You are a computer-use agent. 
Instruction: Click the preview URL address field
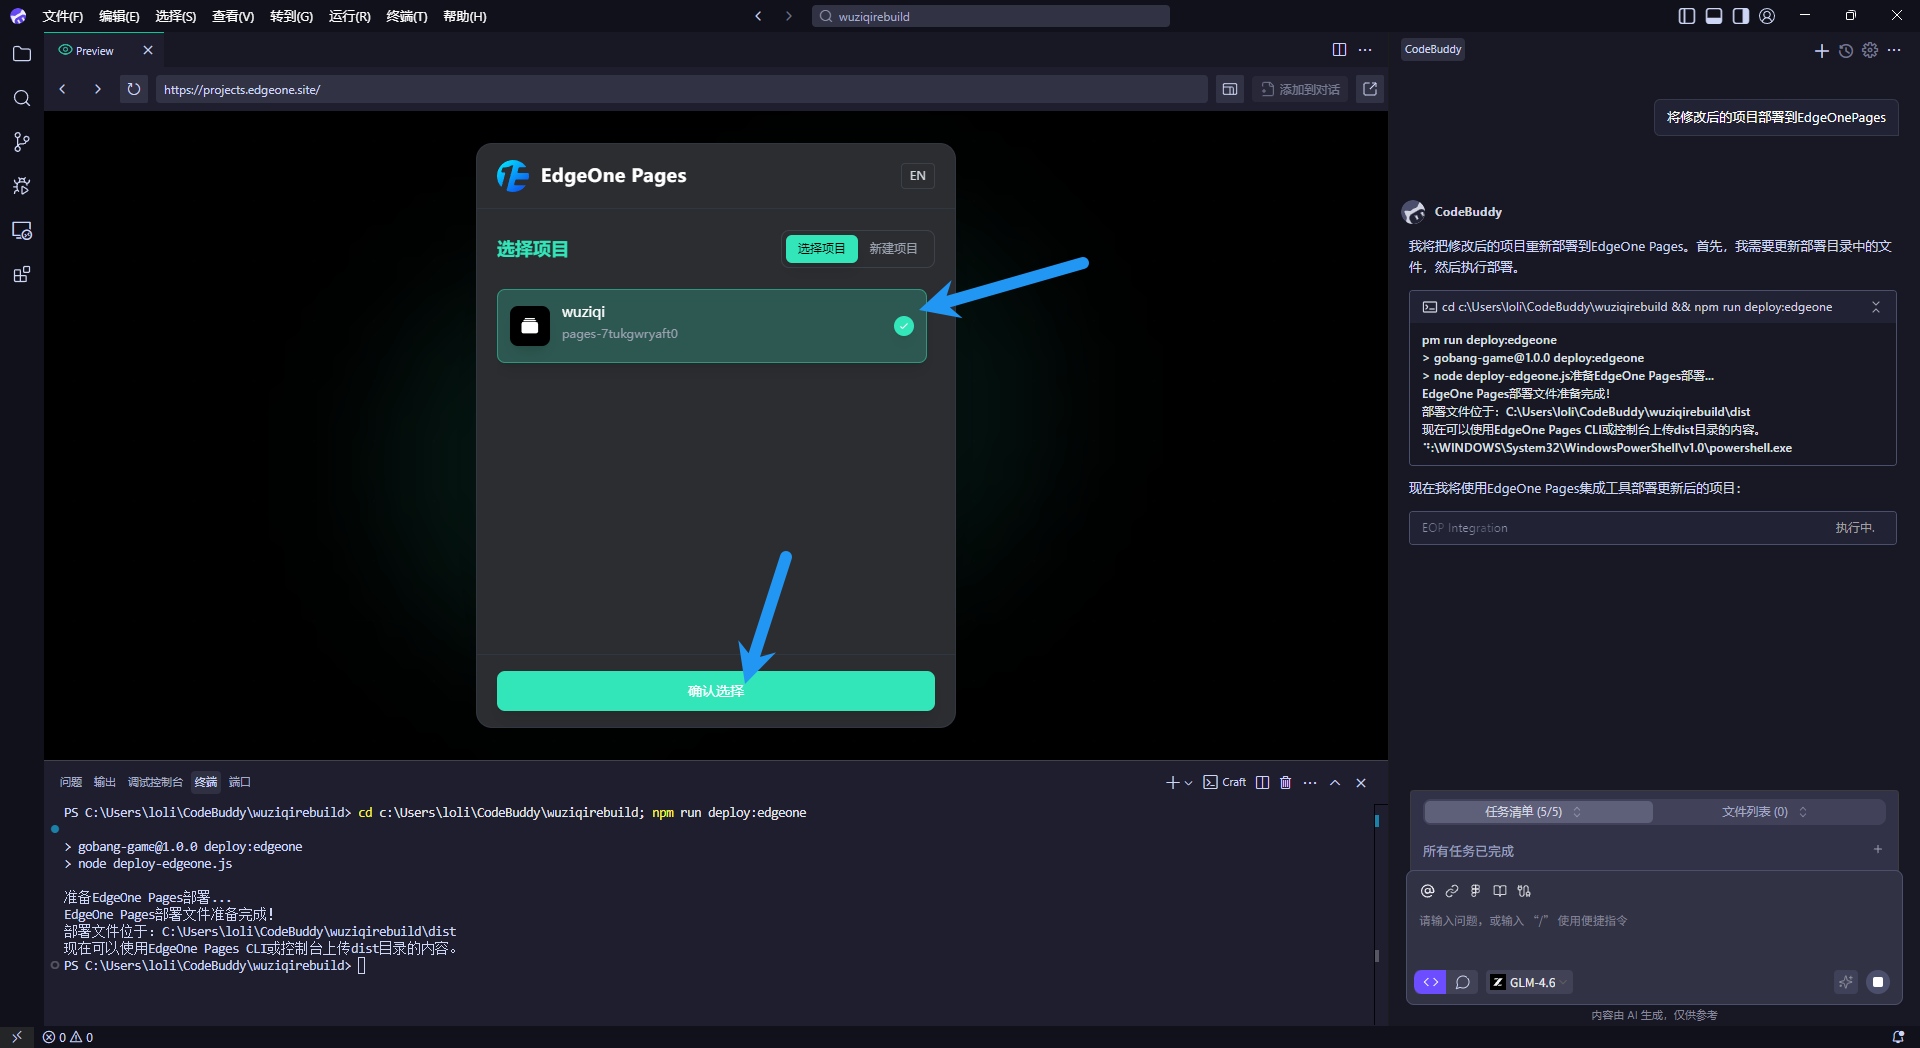tap(680, 89)
